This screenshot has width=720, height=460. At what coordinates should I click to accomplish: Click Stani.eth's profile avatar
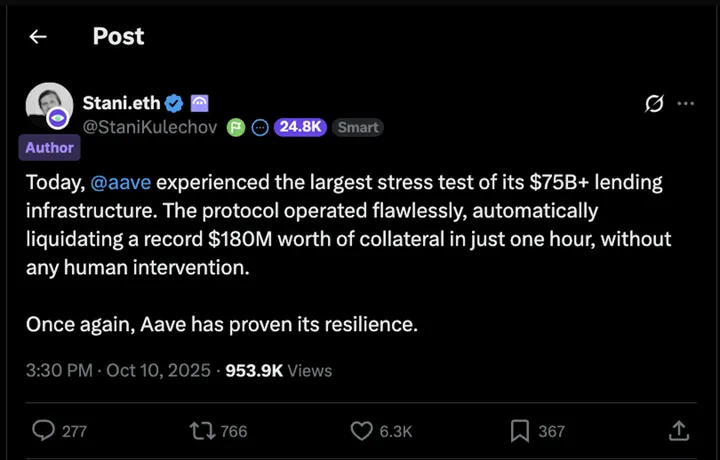click(49, 107)
